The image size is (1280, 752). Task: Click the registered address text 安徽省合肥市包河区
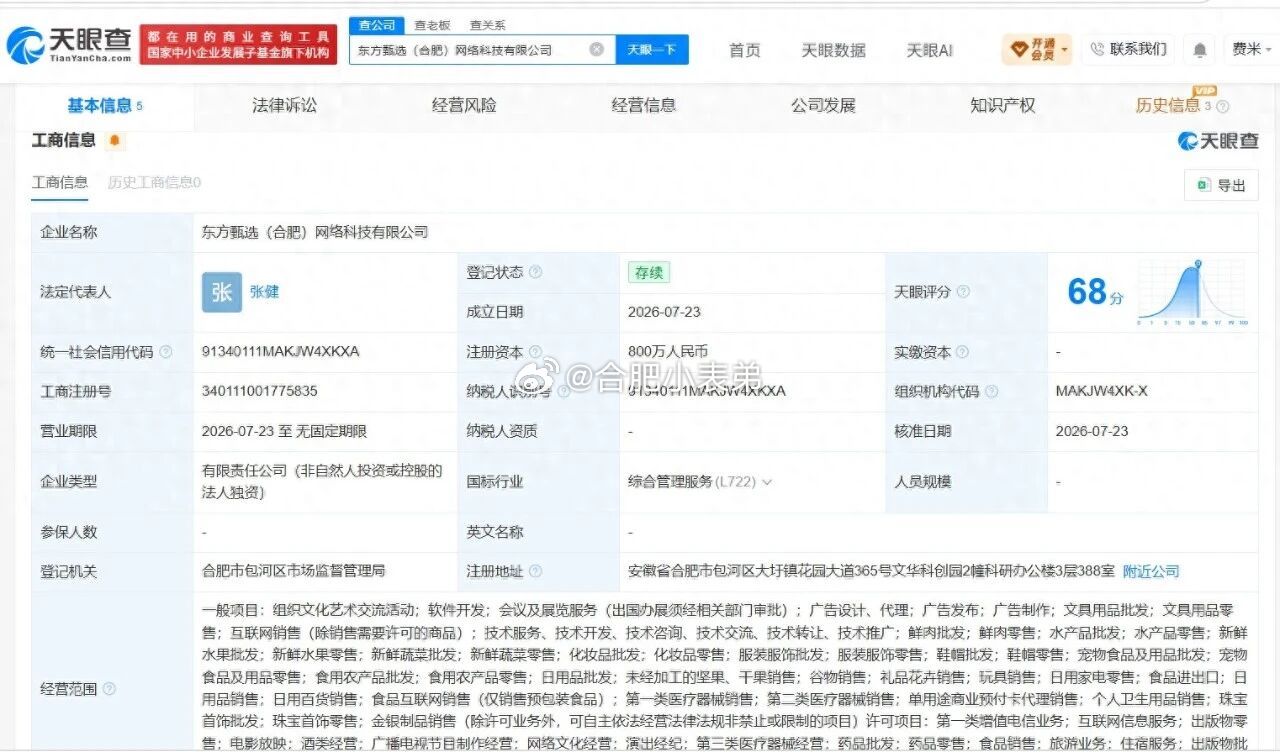[x=871, y=571]
